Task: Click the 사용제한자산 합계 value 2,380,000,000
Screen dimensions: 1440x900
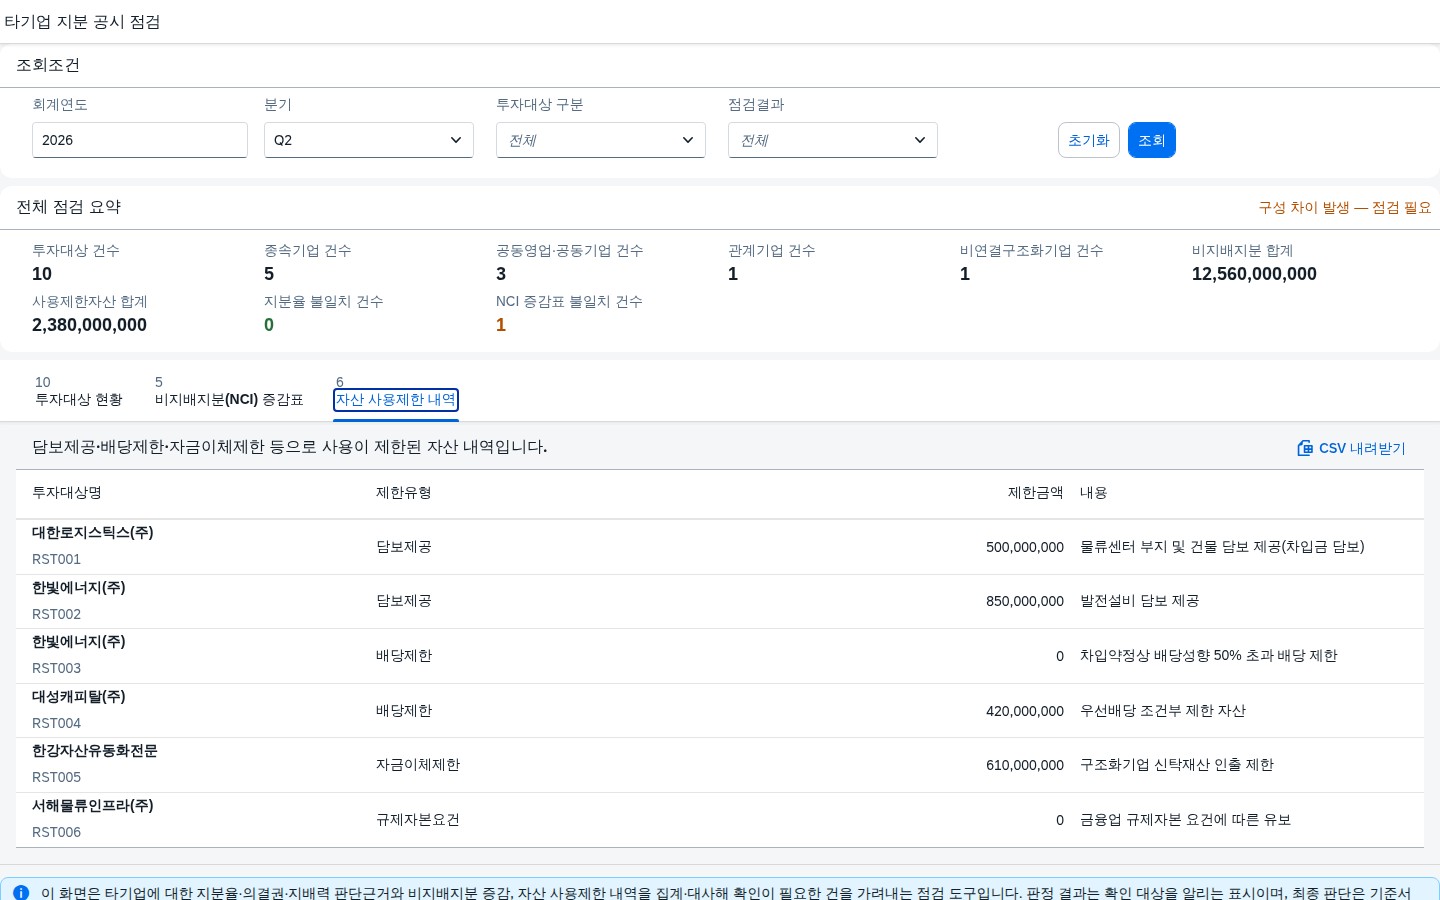Action: pos(89,325)
